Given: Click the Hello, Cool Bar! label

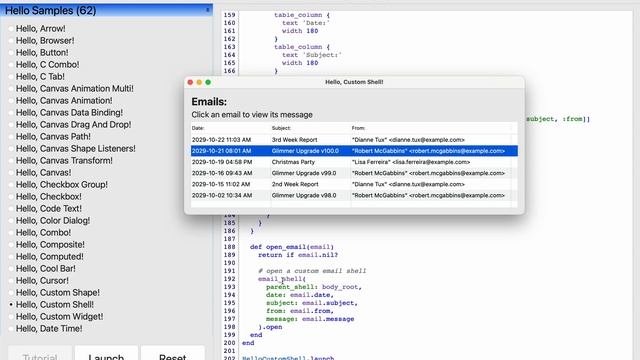Looking at the screenshot, I should (46, 269).
